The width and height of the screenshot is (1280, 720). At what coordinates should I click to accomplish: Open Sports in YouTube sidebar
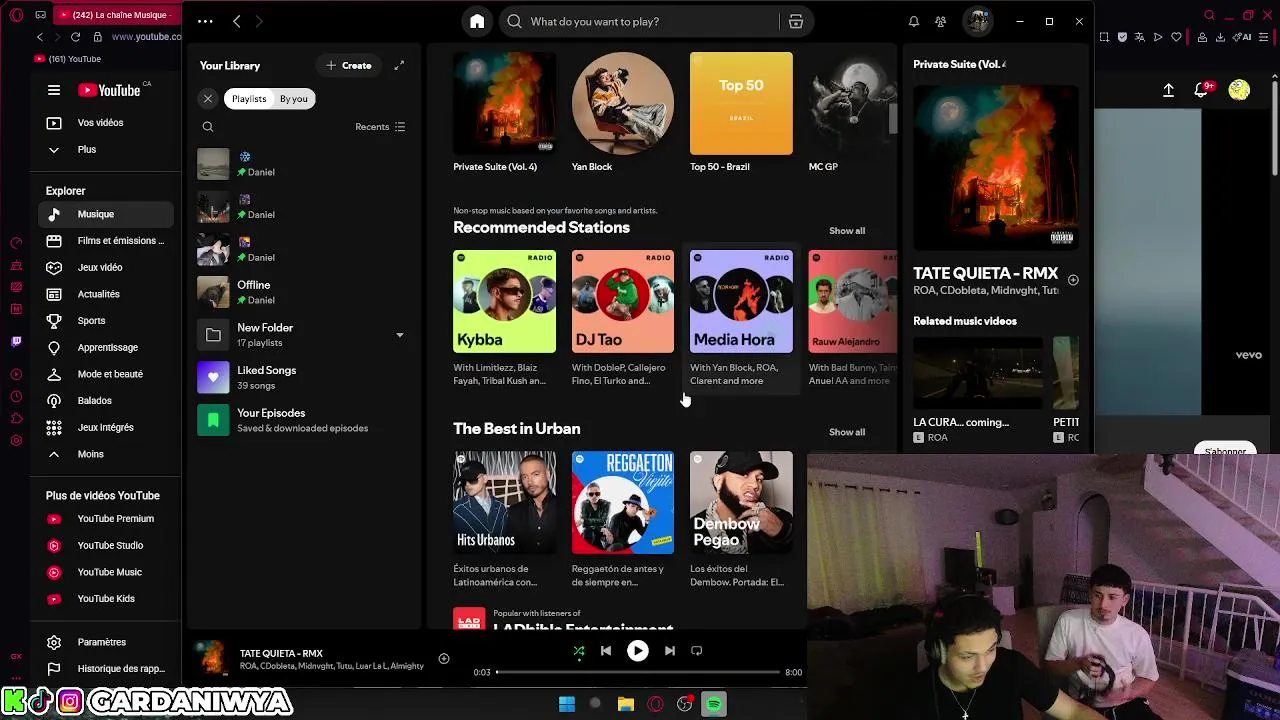tap(105, 321)
